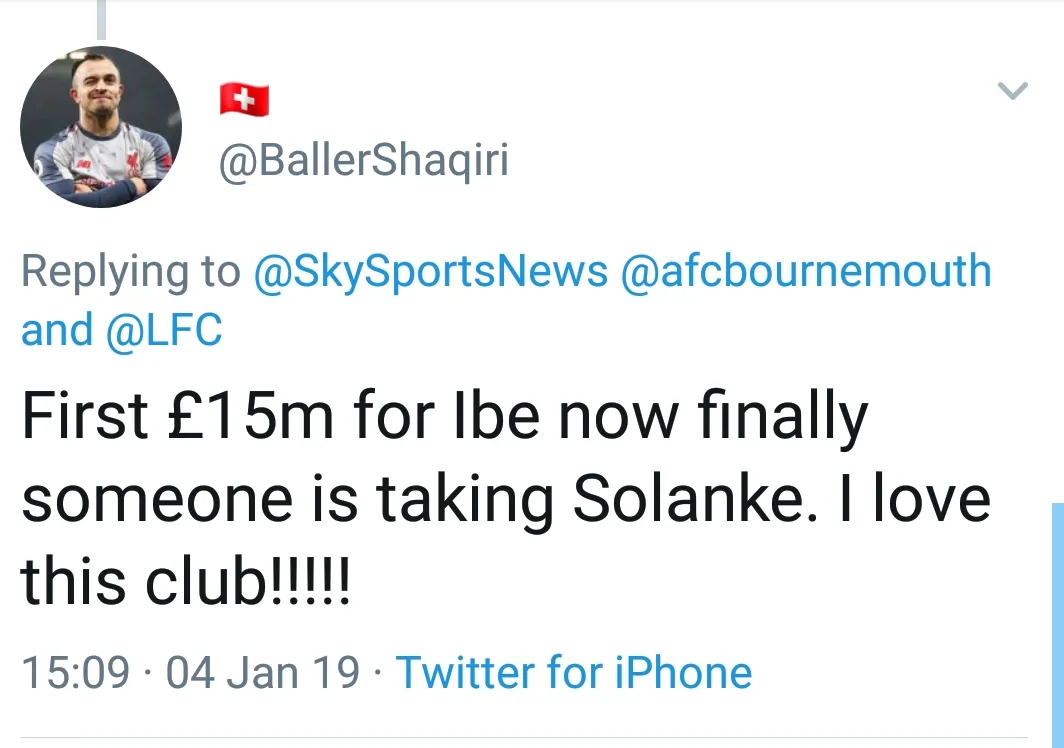Click the word "First" starting the tweet
The image size is (1064, 748).
tap(85, 419)
